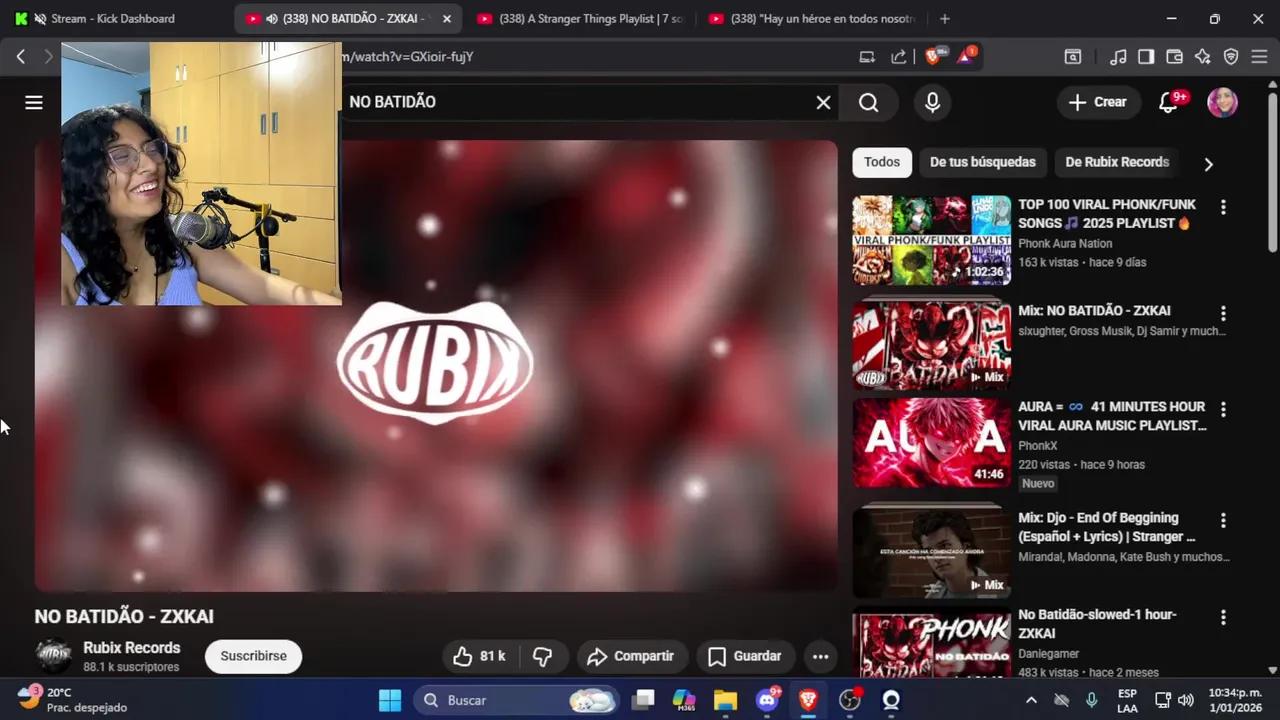Click the share icon in the address bar
Image resolution: width=1280 pixels, height=720 pixels.
coord(899,57)
